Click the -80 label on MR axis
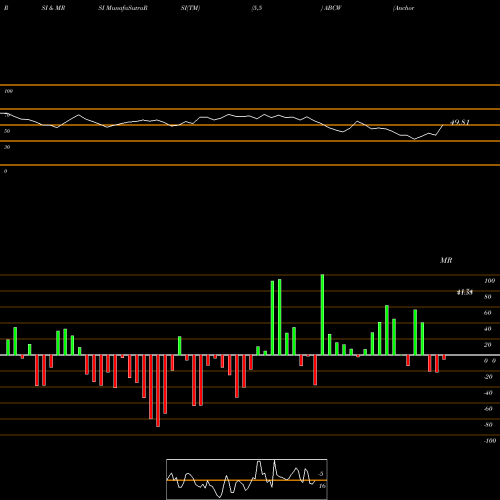The width and height of the screenshot is (500, 500). point(488,425)
